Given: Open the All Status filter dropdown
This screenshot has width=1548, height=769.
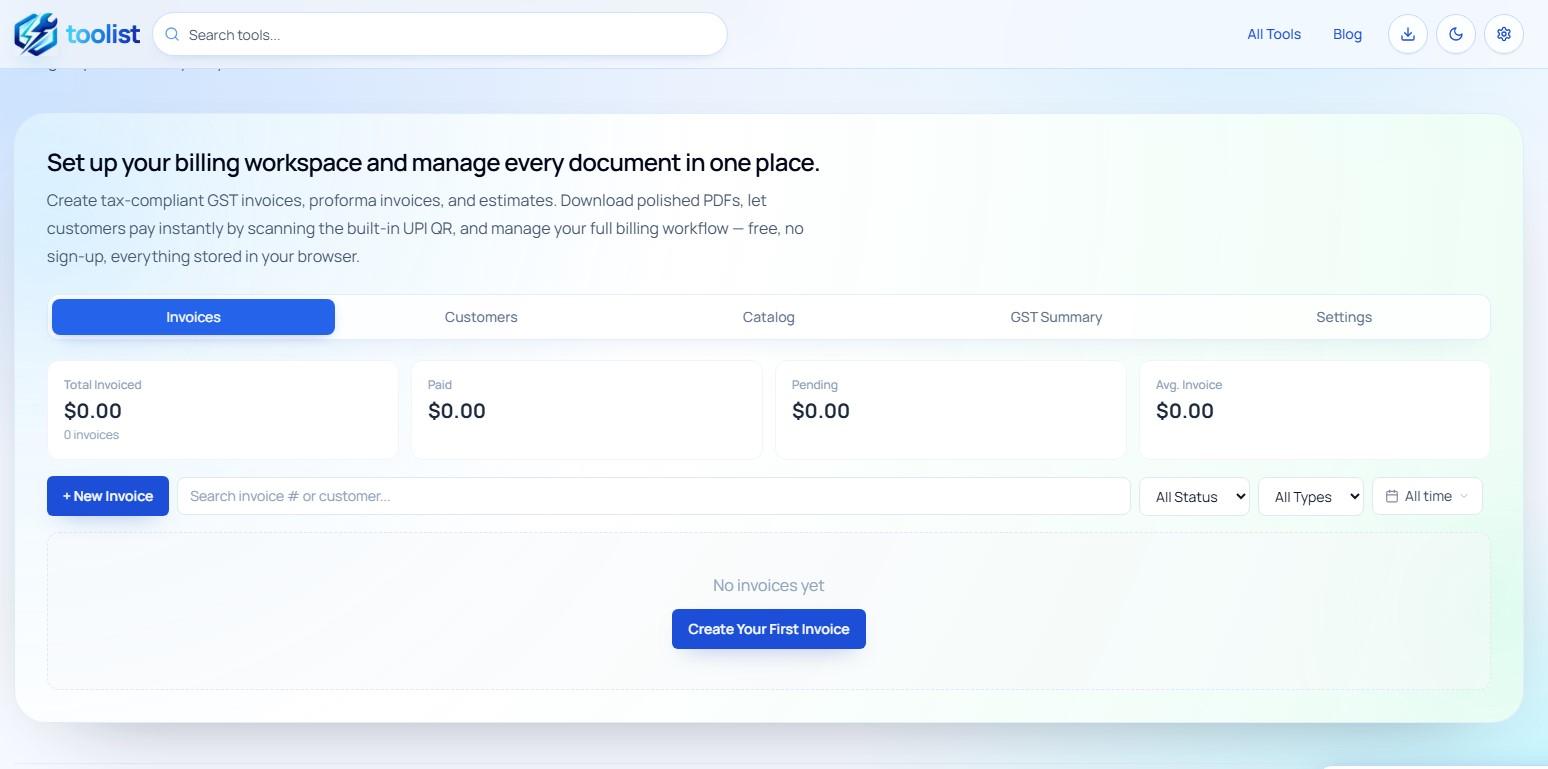Looking at the screenshot, I should tap(1194, 496).
